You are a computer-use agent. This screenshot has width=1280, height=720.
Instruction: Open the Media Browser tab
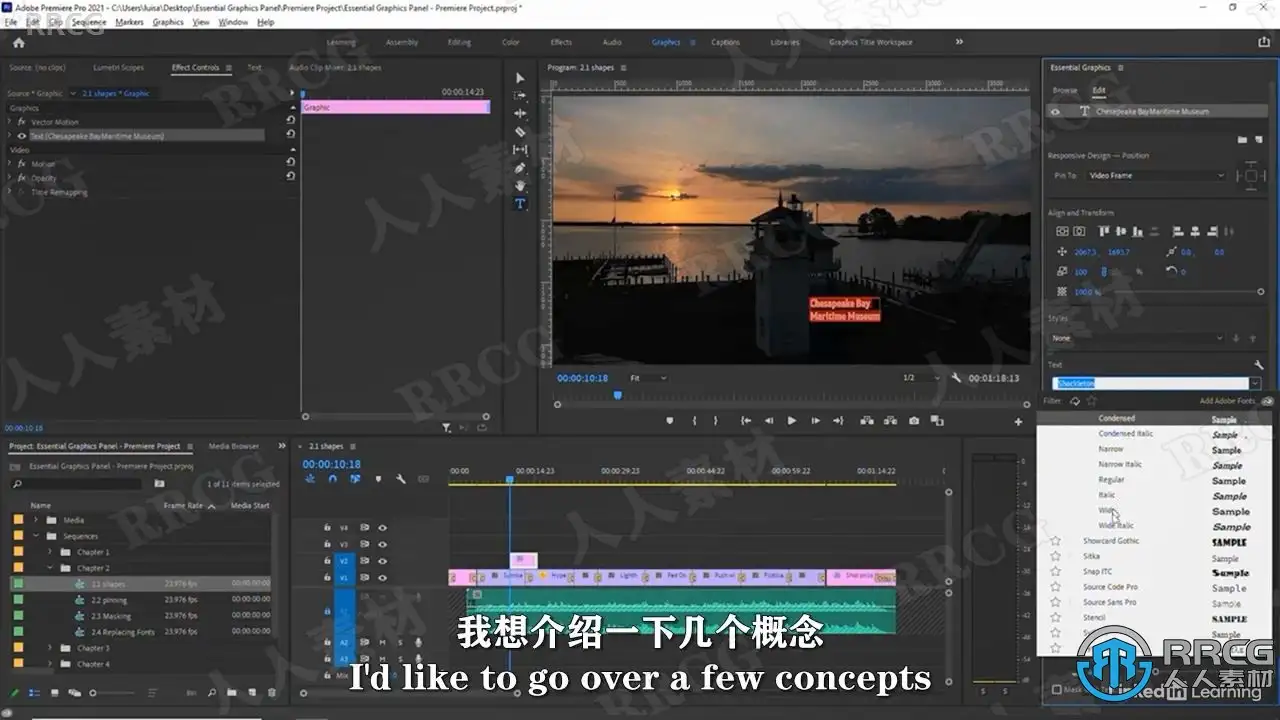233,447
